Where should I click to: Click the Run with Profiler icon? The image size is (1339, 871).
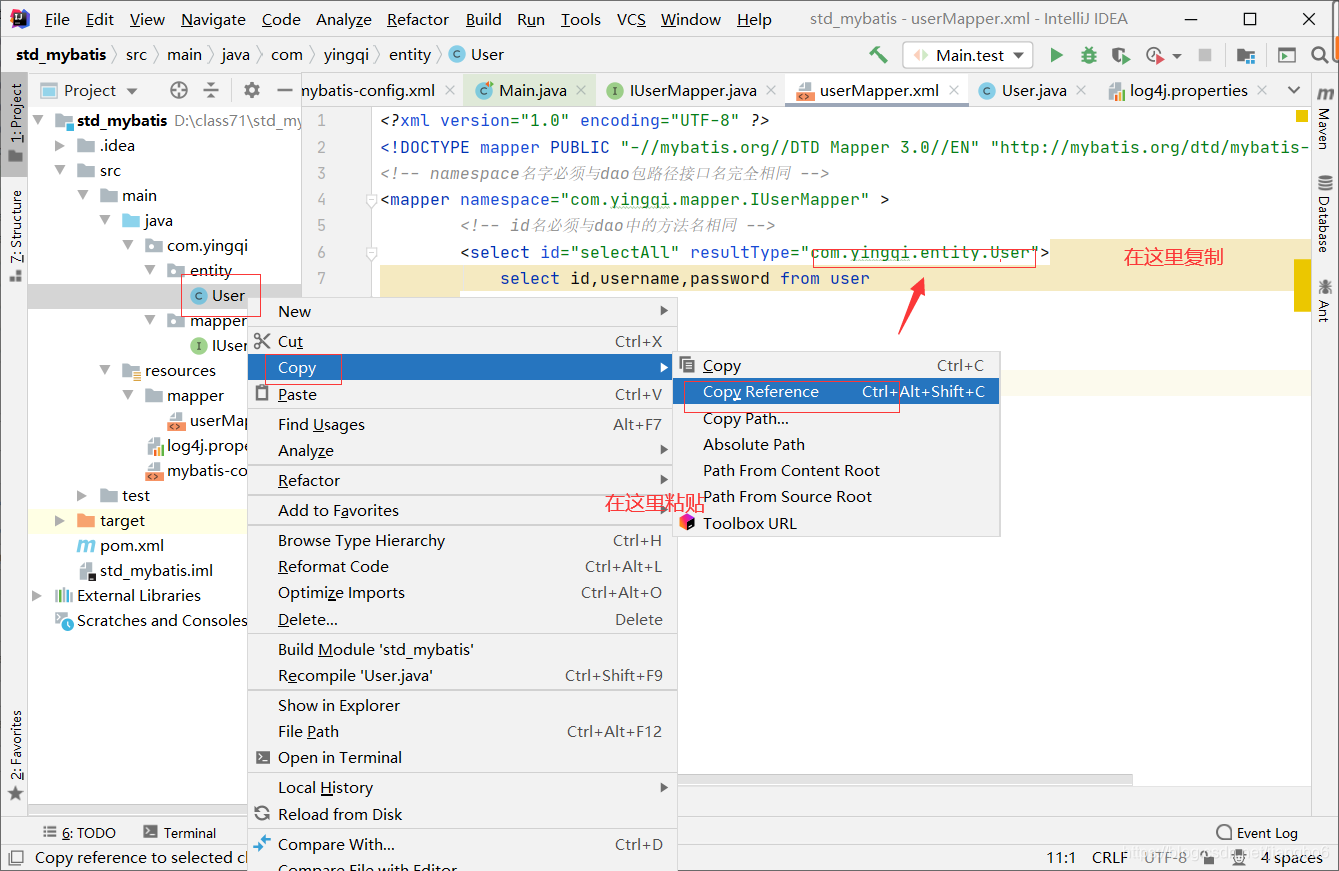pos(1155,55)
